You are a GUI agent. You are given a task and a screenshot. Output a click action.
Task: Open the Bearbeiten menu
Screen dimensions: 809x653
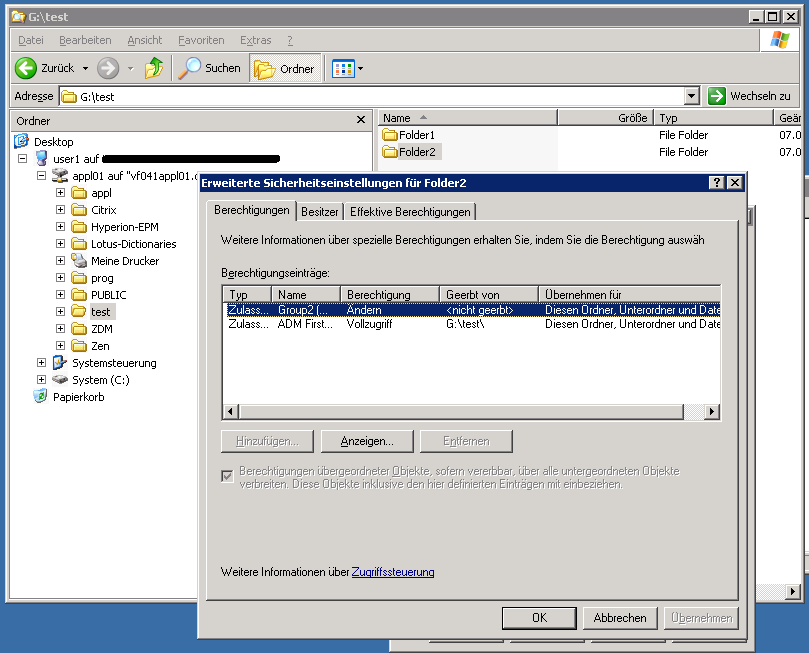[85, 40]
